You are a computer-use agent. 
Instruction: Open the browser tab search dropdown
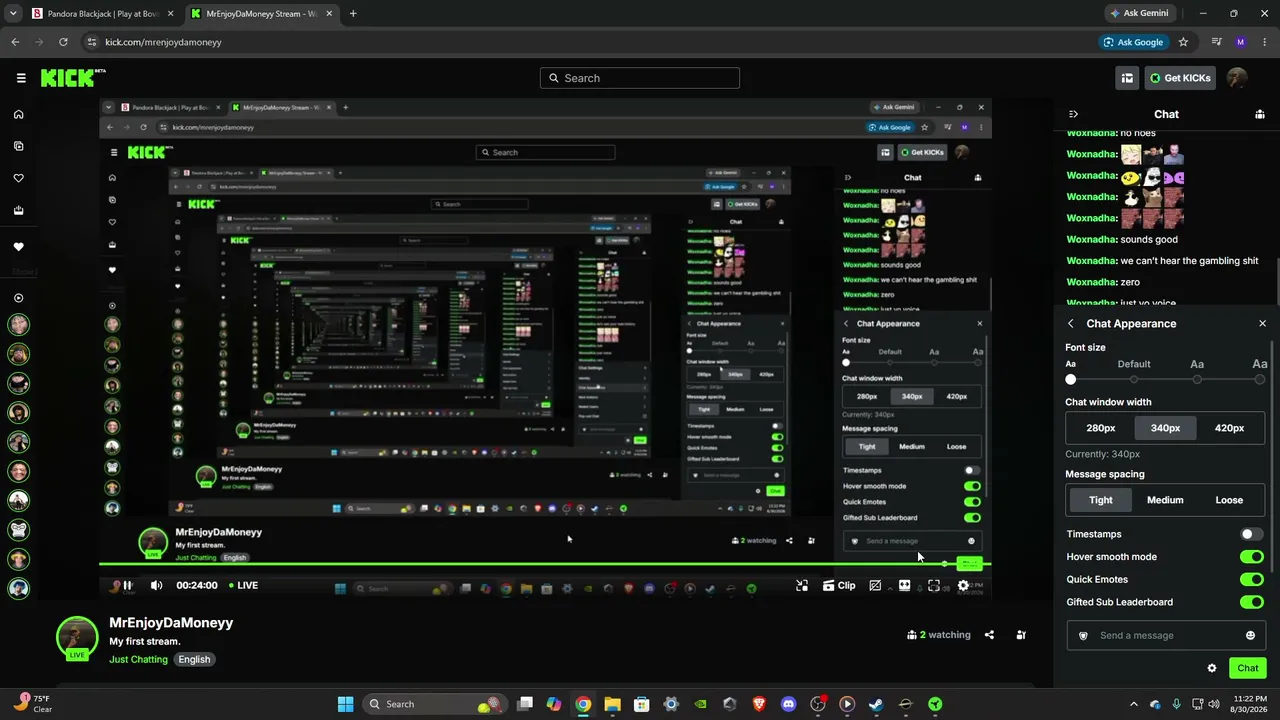coord(13,14)
